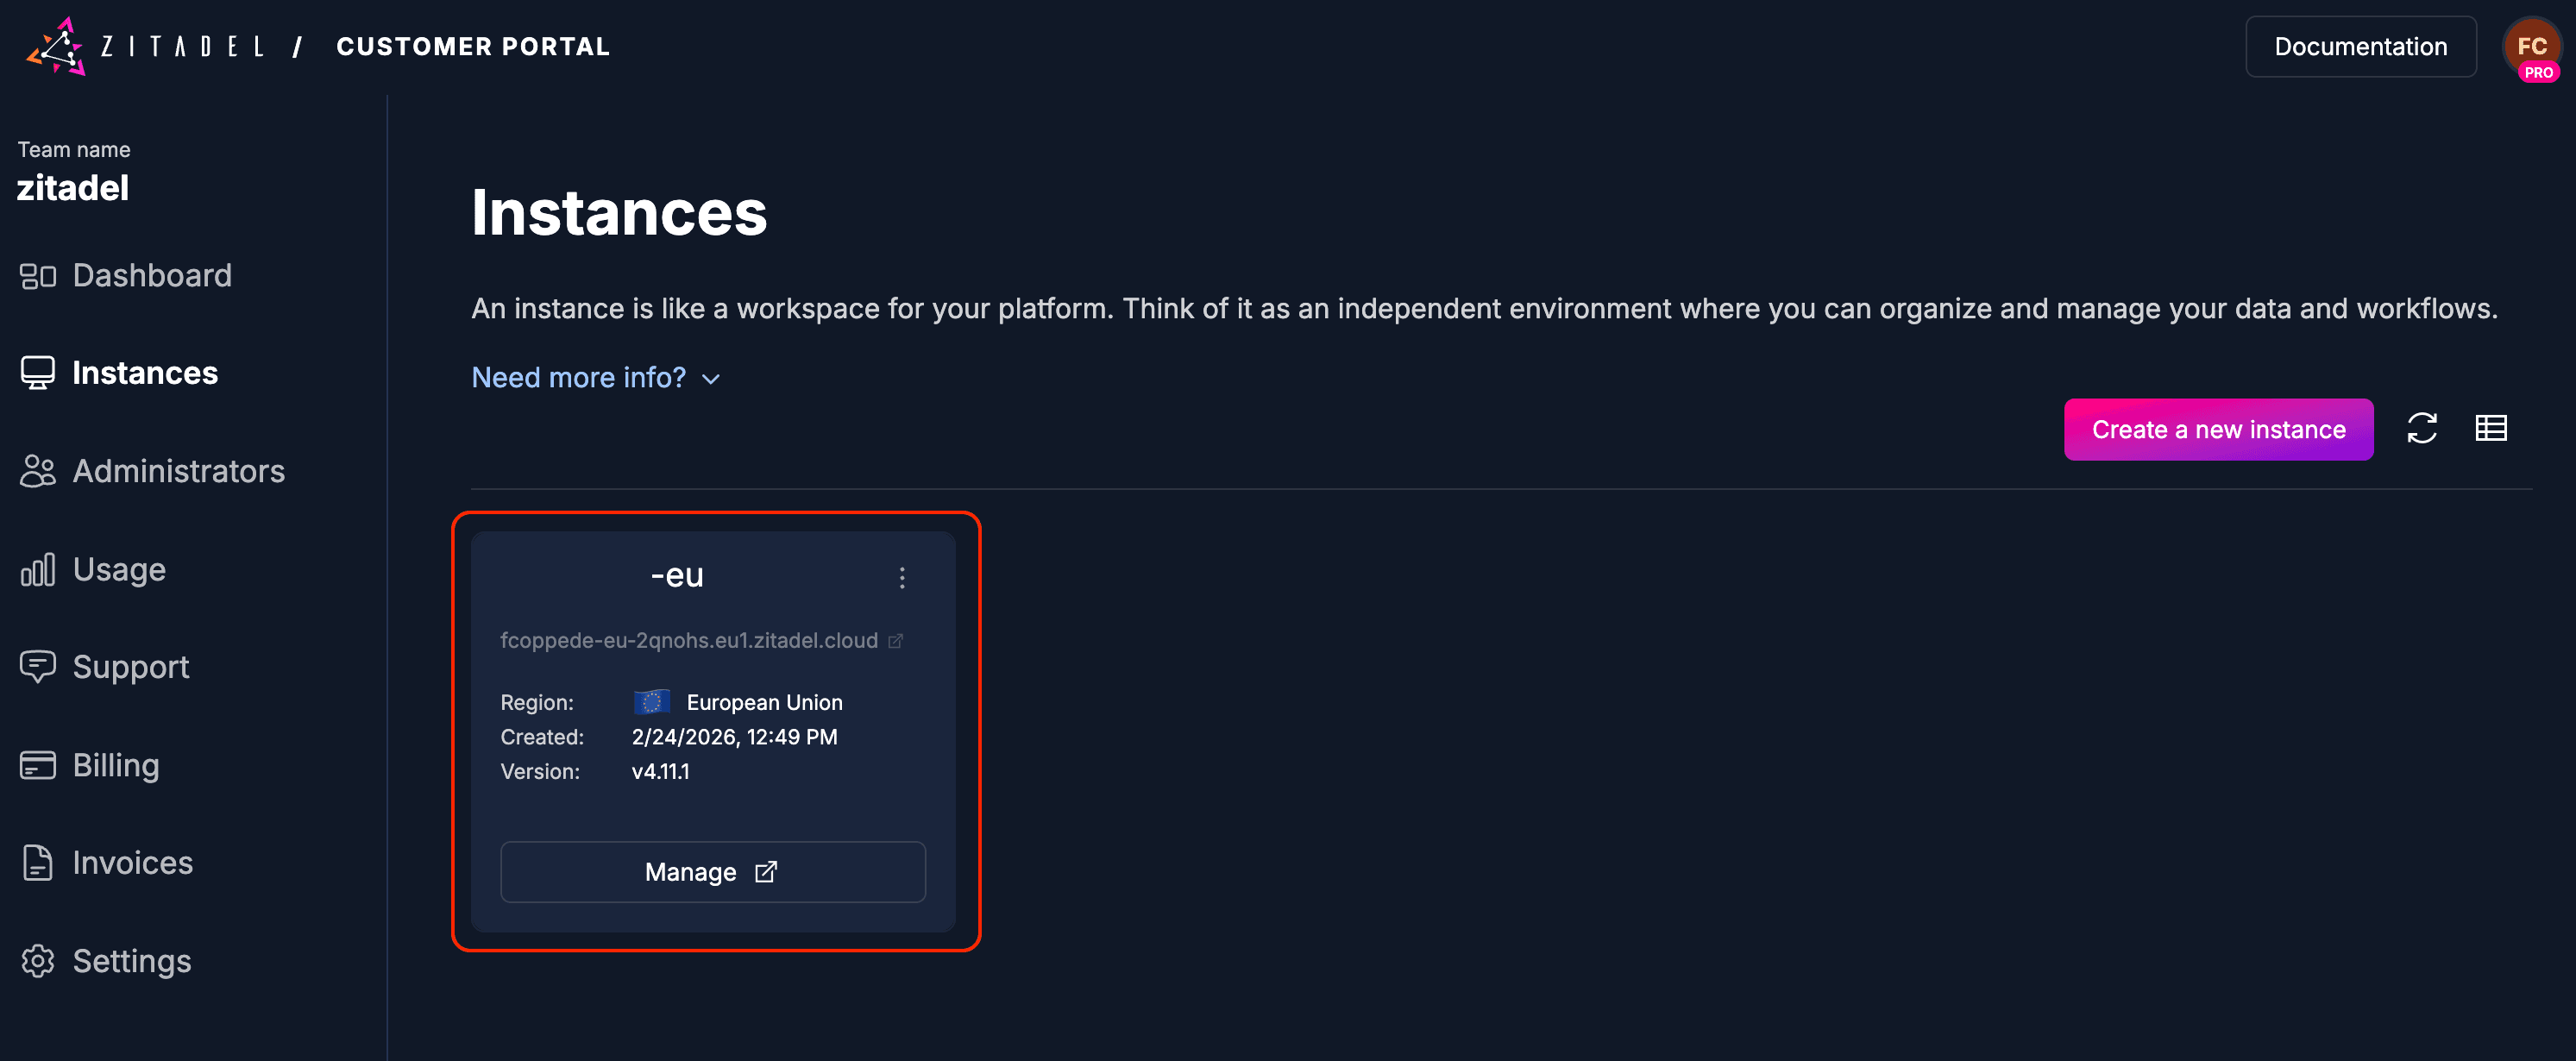Viewport: 2576px width, 1061px height.
Task: Click the Create a new instance button
Action: coord(2218,429)
